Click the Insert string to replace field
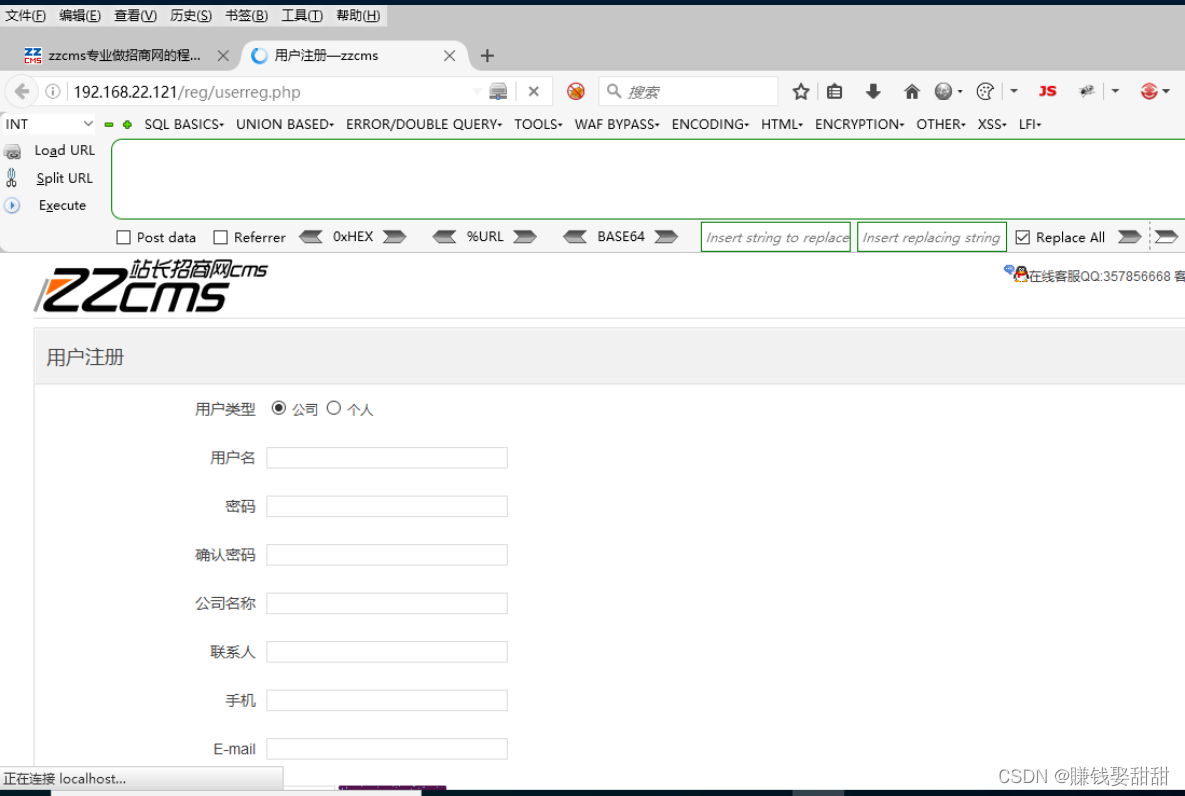This screenshot has width=1185, height=796. click(776, 237)
